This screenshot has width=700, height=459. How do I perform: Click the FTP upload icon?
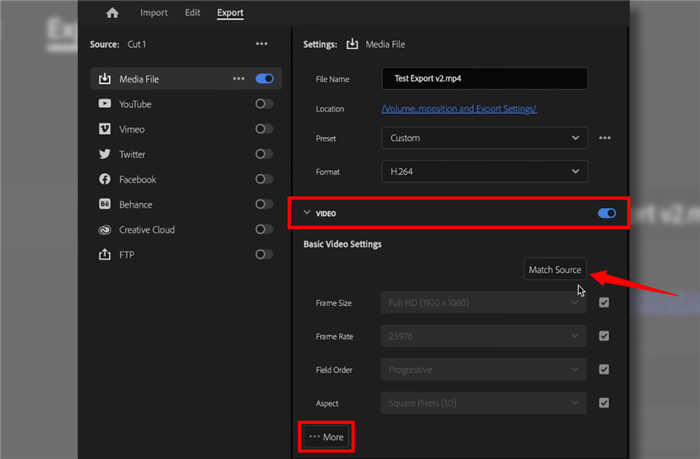(104, 255)
